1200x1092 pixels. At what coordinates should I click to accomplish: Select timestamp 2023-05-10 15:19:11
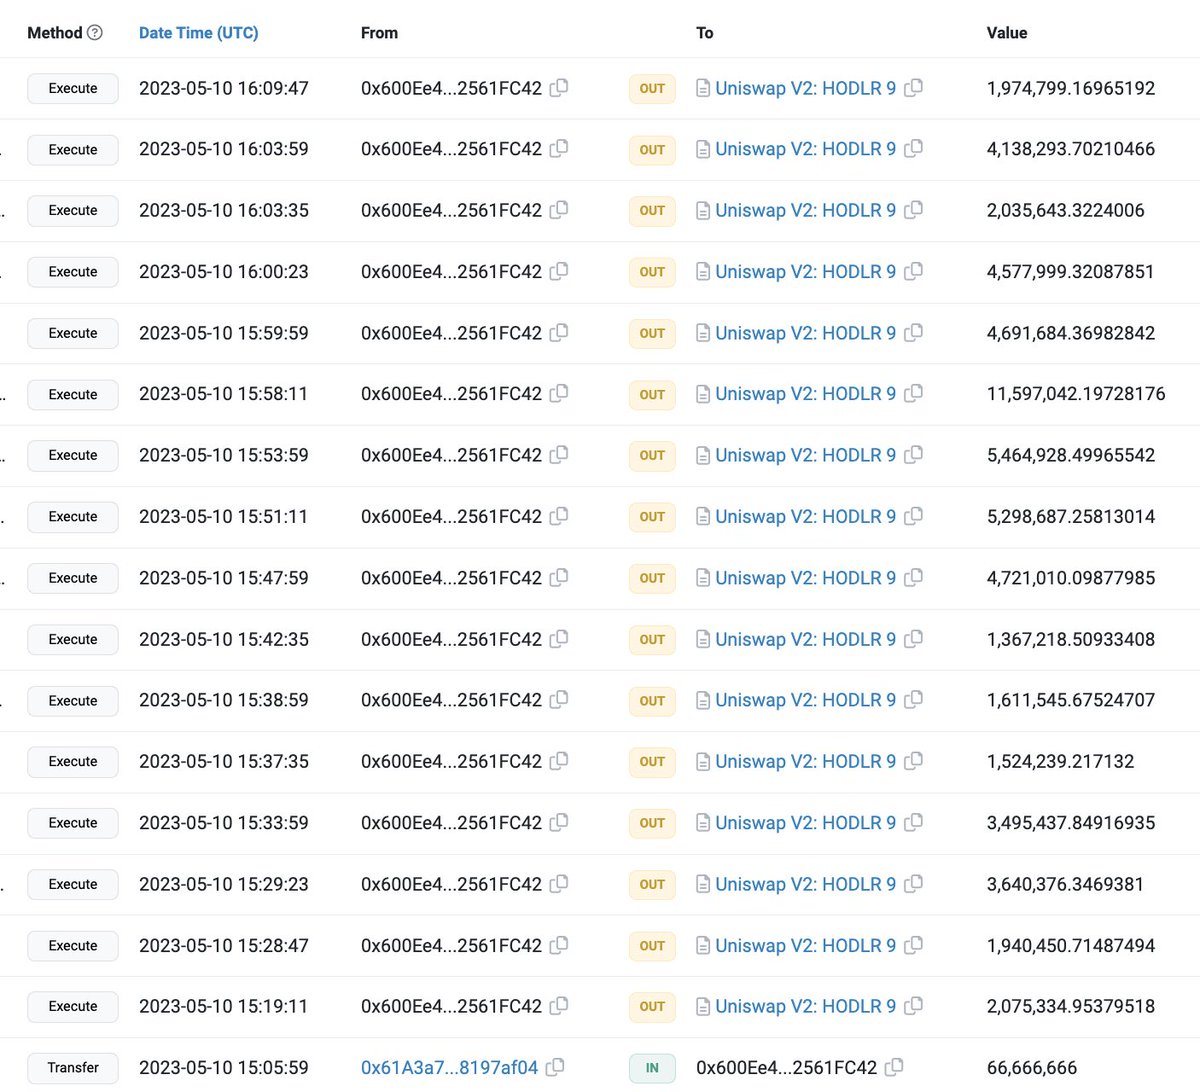point(224,1006)
